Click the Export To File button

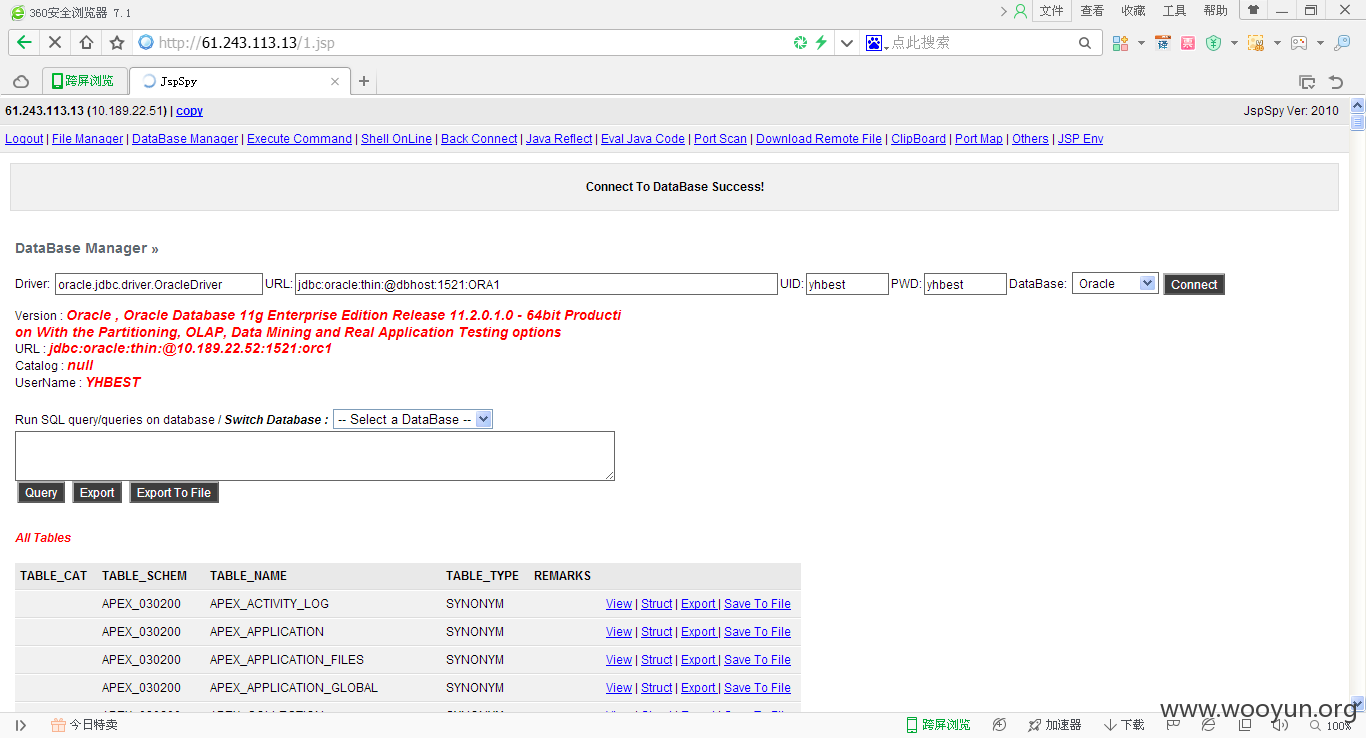click(x=174, y=492)
